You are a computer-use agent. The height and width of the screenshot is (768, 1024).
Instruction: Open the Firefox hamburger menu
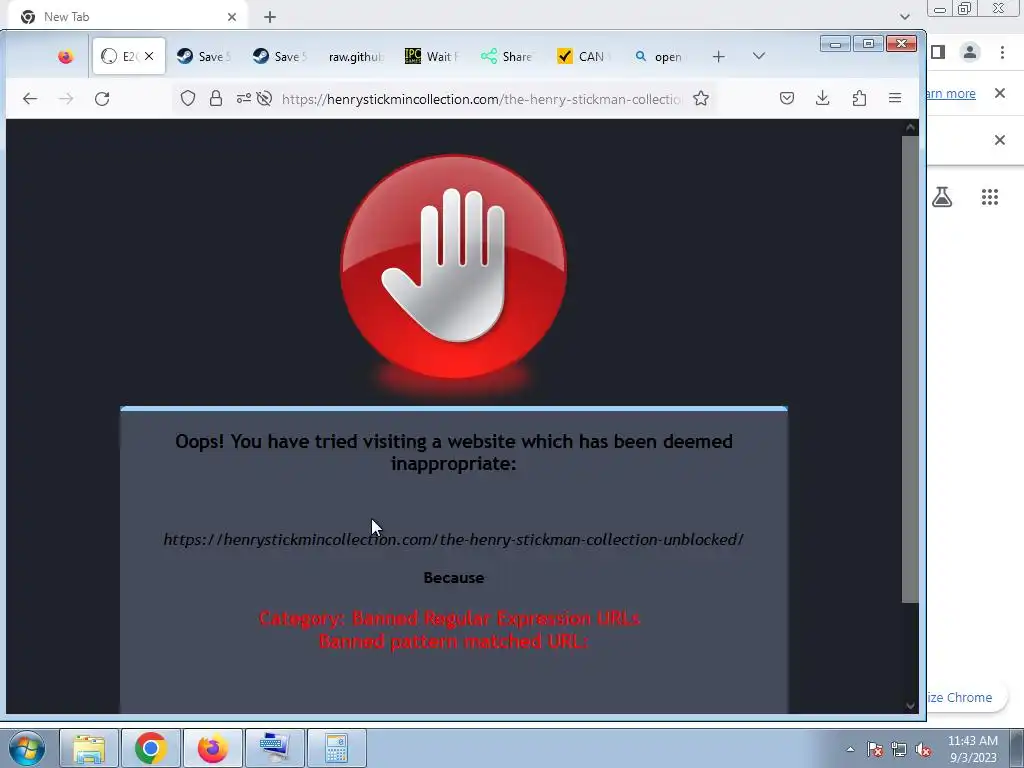[895, 99]
